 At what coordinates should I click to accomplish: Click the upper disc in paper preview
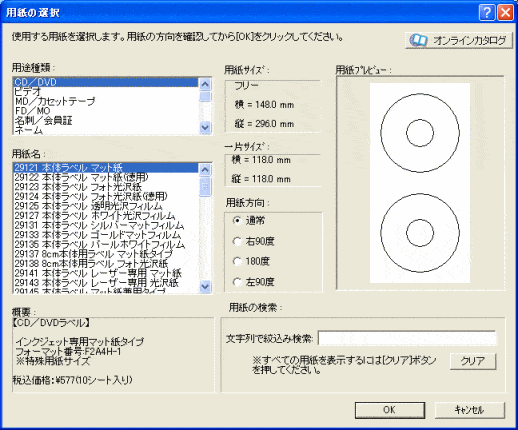click(420, 133)
